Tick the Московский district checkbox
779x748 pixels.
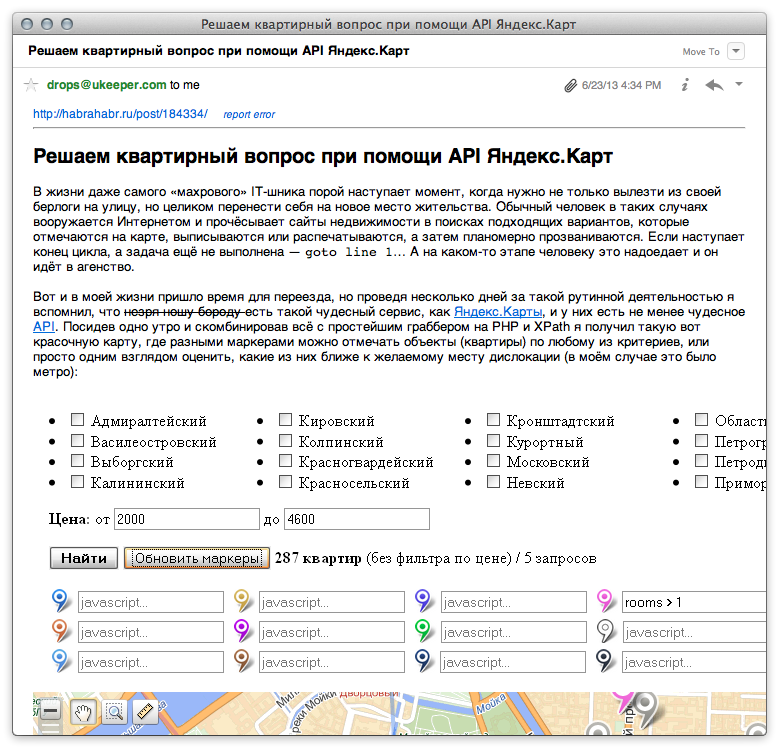493,462
